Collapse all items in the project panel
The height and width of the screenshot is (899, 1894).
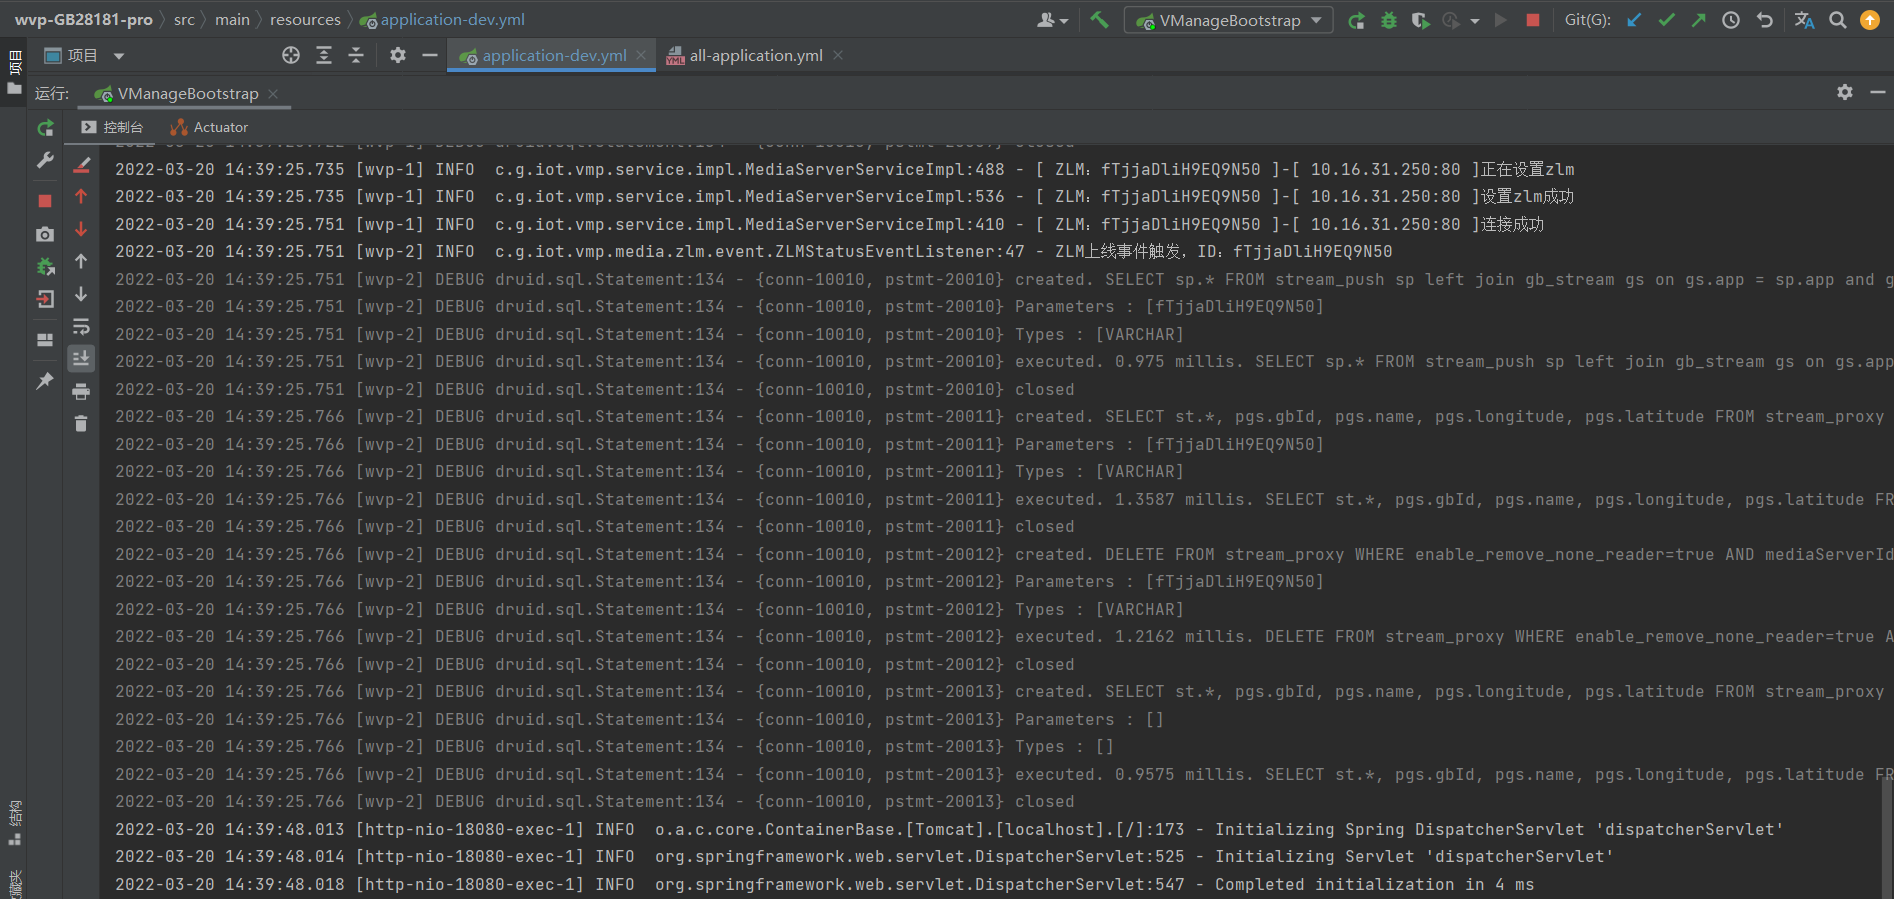pyautogui.click(x=356, y=55)
